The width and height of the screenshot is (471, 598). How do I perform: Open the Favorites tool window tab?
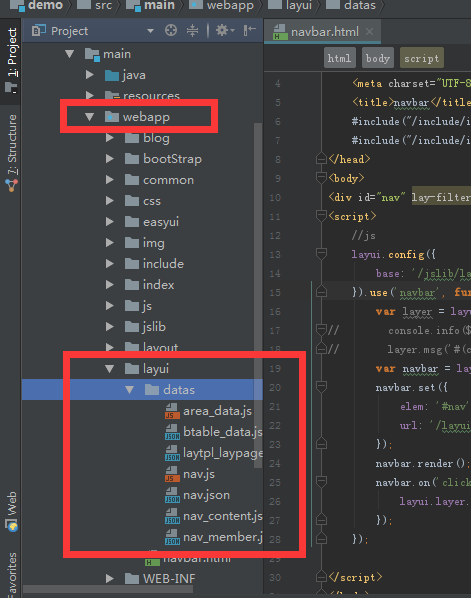pos(12,574)
